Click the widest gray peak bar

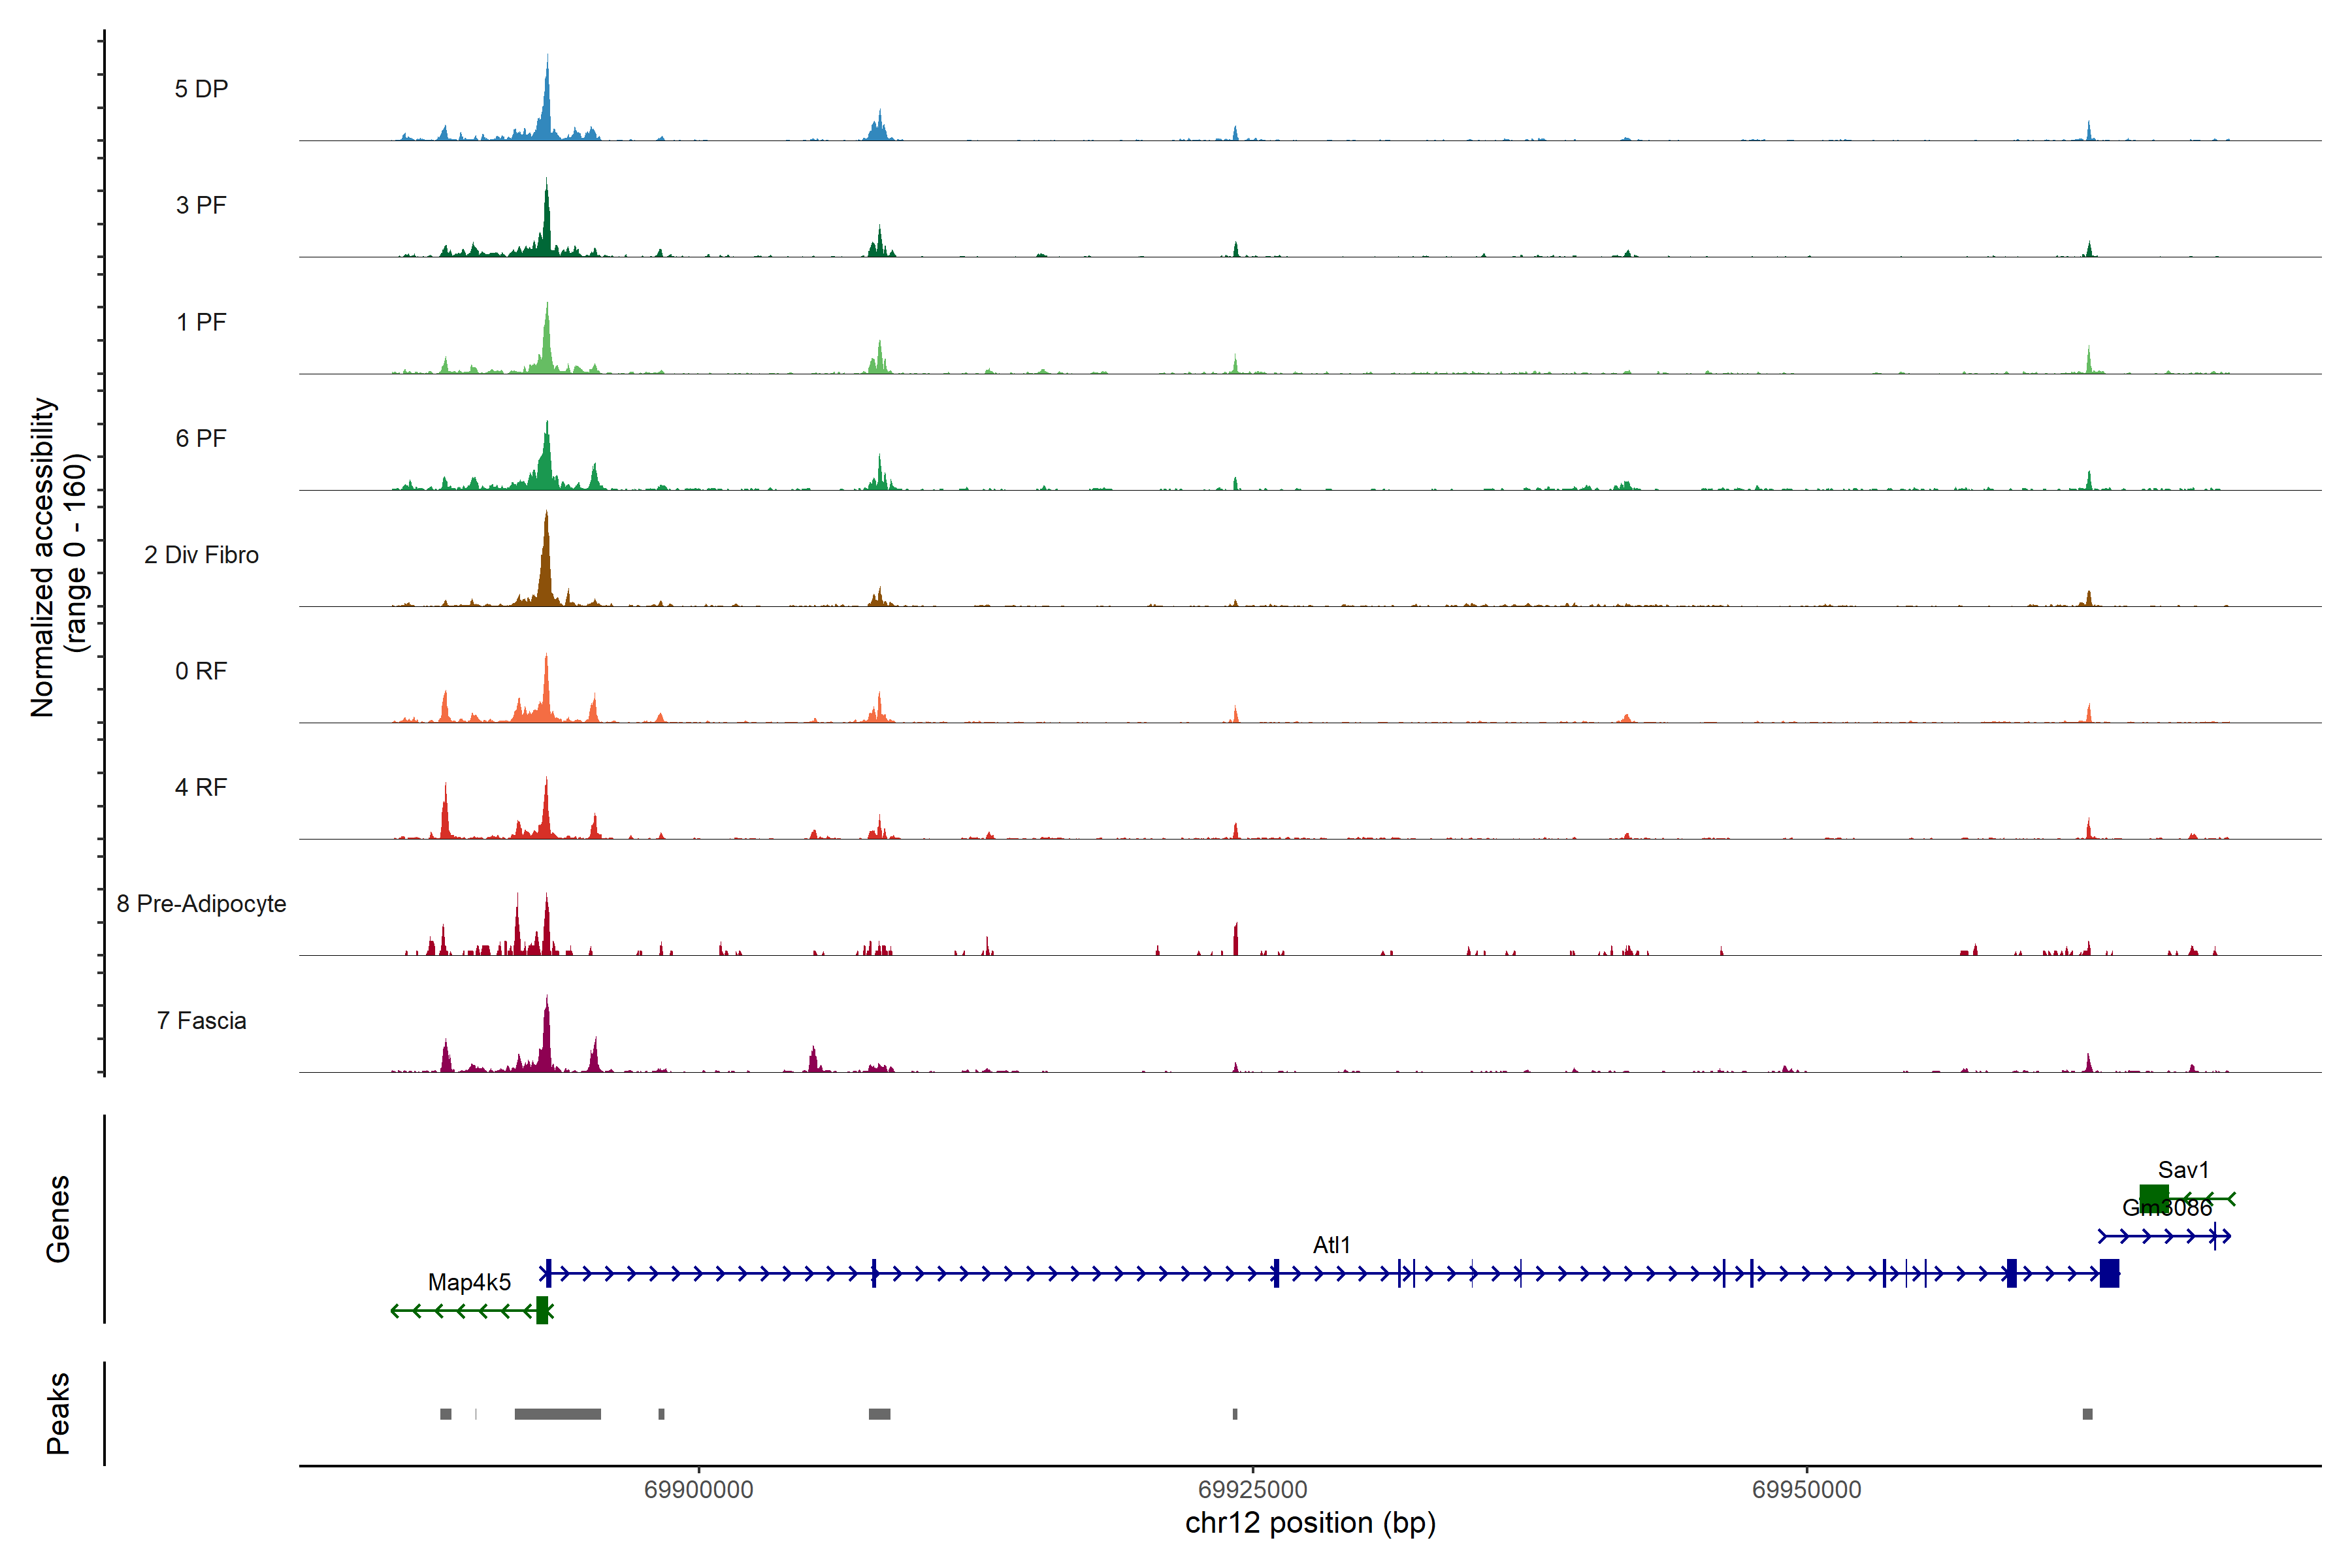[x=557, y=1414]
